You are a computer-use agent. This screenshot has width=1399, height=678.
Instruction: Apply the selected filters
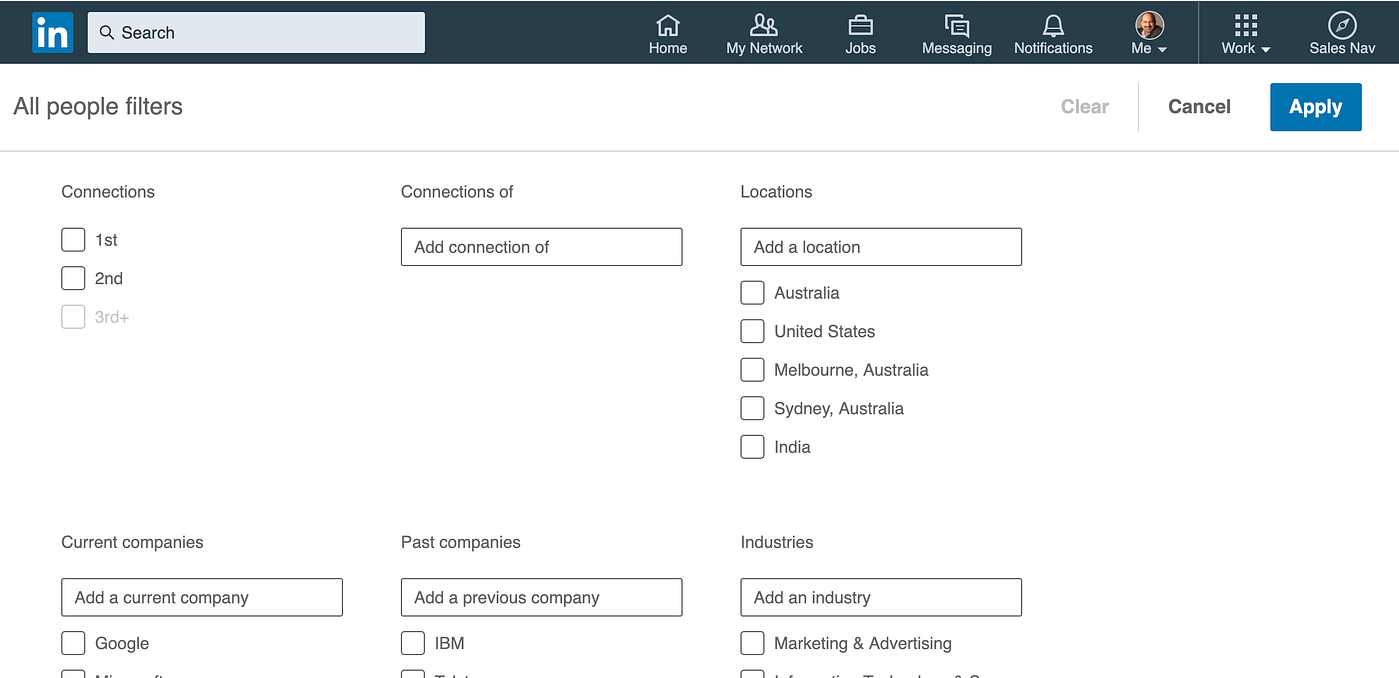(x=1315, y=107)
